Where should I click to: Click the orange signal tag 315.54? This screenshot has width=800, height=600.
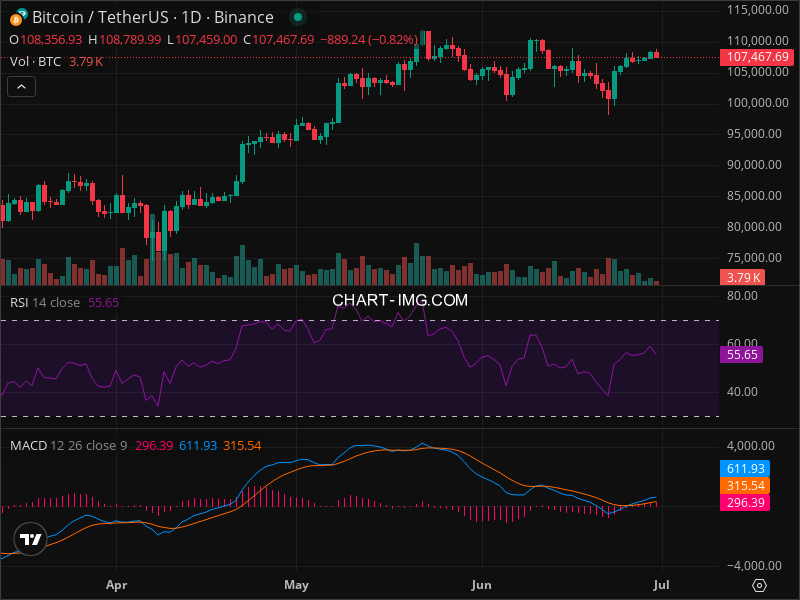(x=745, y=485)
